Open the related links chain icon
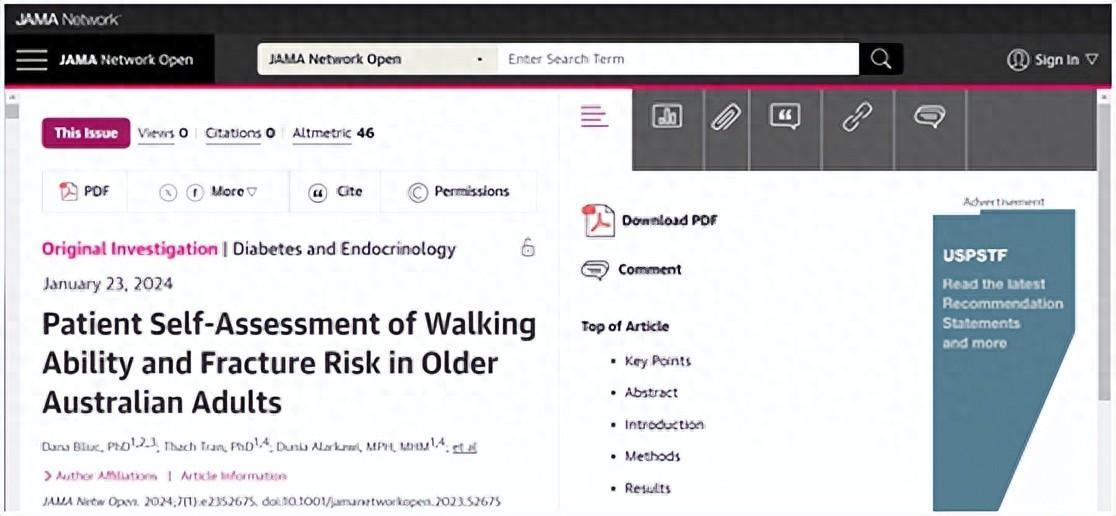The height and width of the screenshot is (516, 1116). pyautogui.click(x=857, y=117)
